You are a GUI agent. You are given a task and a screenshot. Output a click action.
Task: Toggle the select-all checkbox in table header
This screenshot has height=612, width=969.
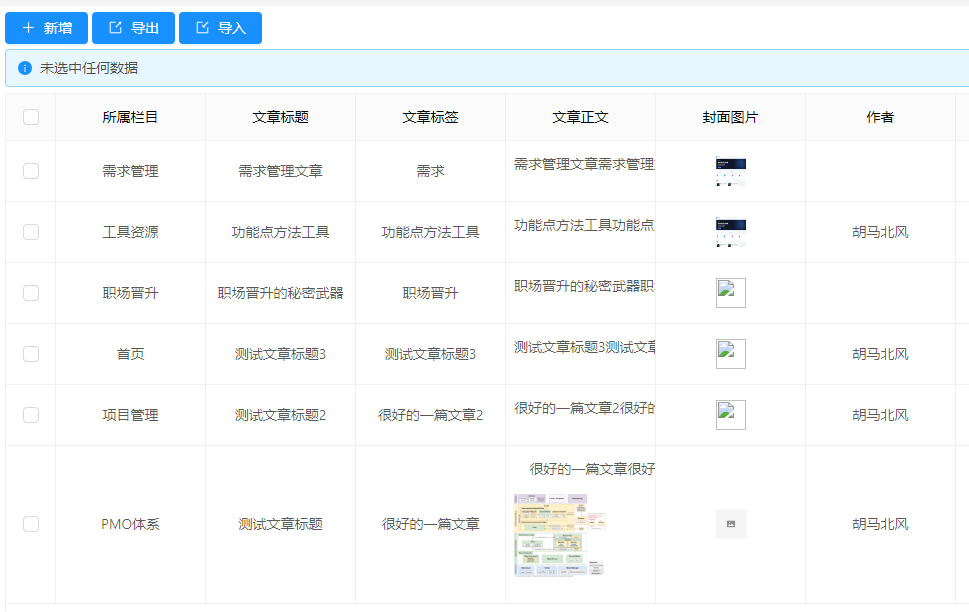click(31, 117)
